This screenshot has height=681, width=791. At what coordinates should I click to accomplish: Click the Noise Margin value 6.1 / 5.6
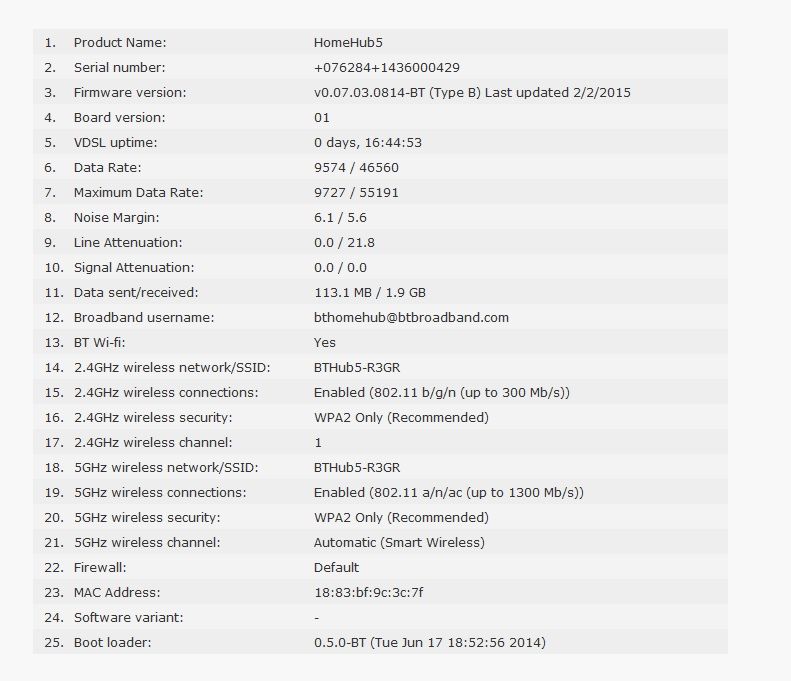point(340,217)
